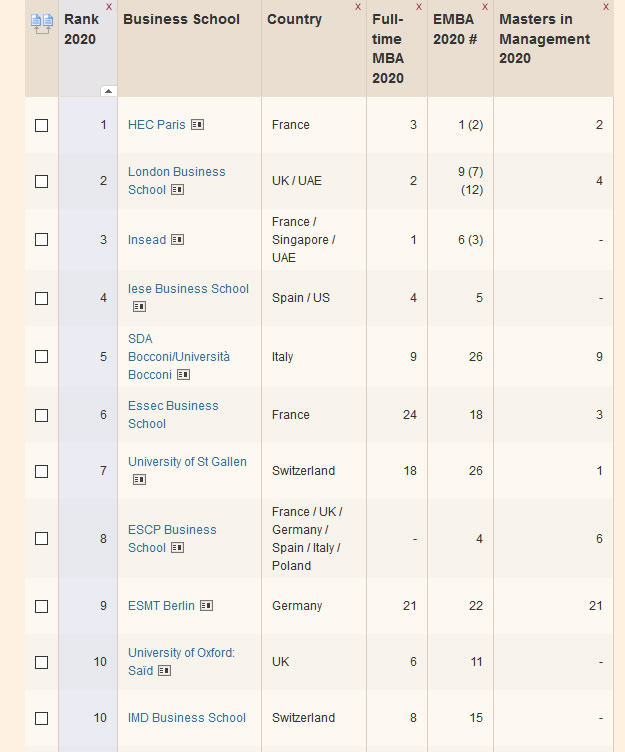Sort by the Business School header
This screenshot has height=752, width=625.
pyautogui.click(x=181, y=19)
